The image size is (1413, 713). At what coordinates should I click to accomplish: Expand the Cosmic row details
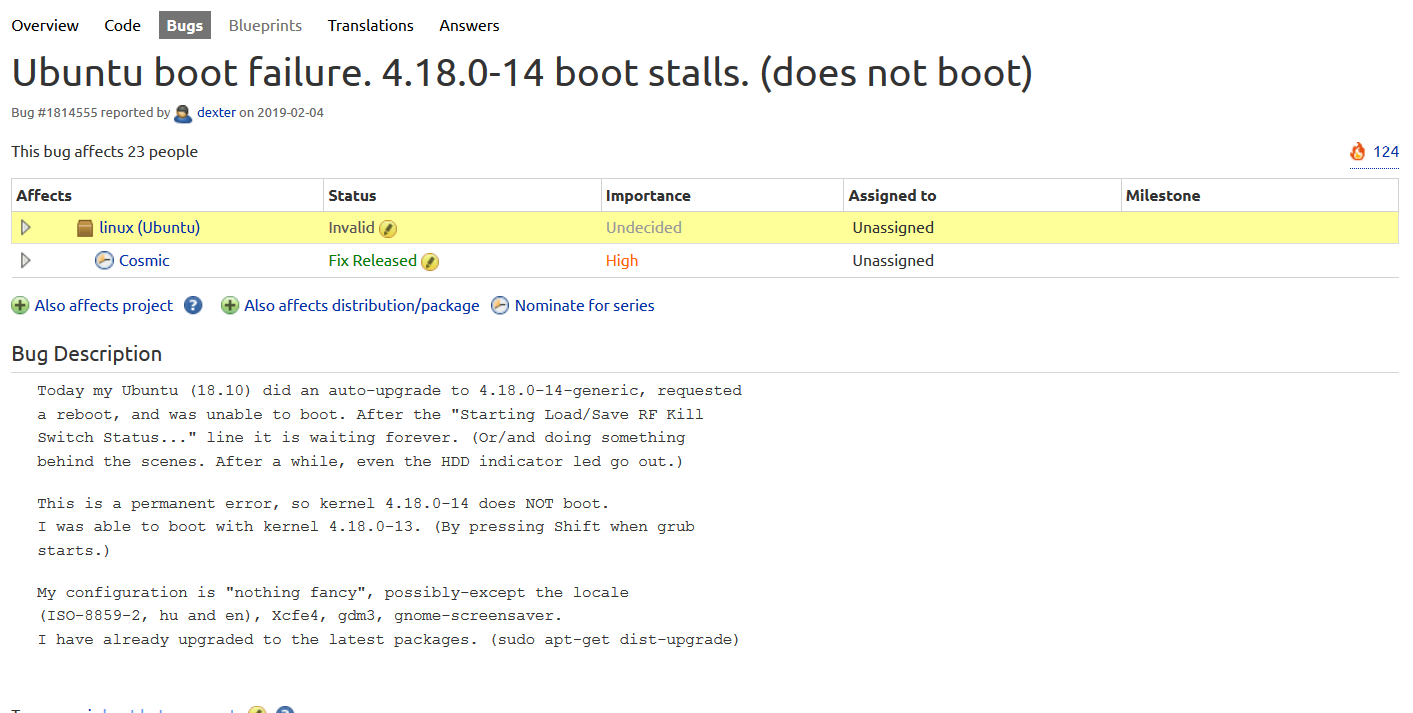(x=26, y=261)
